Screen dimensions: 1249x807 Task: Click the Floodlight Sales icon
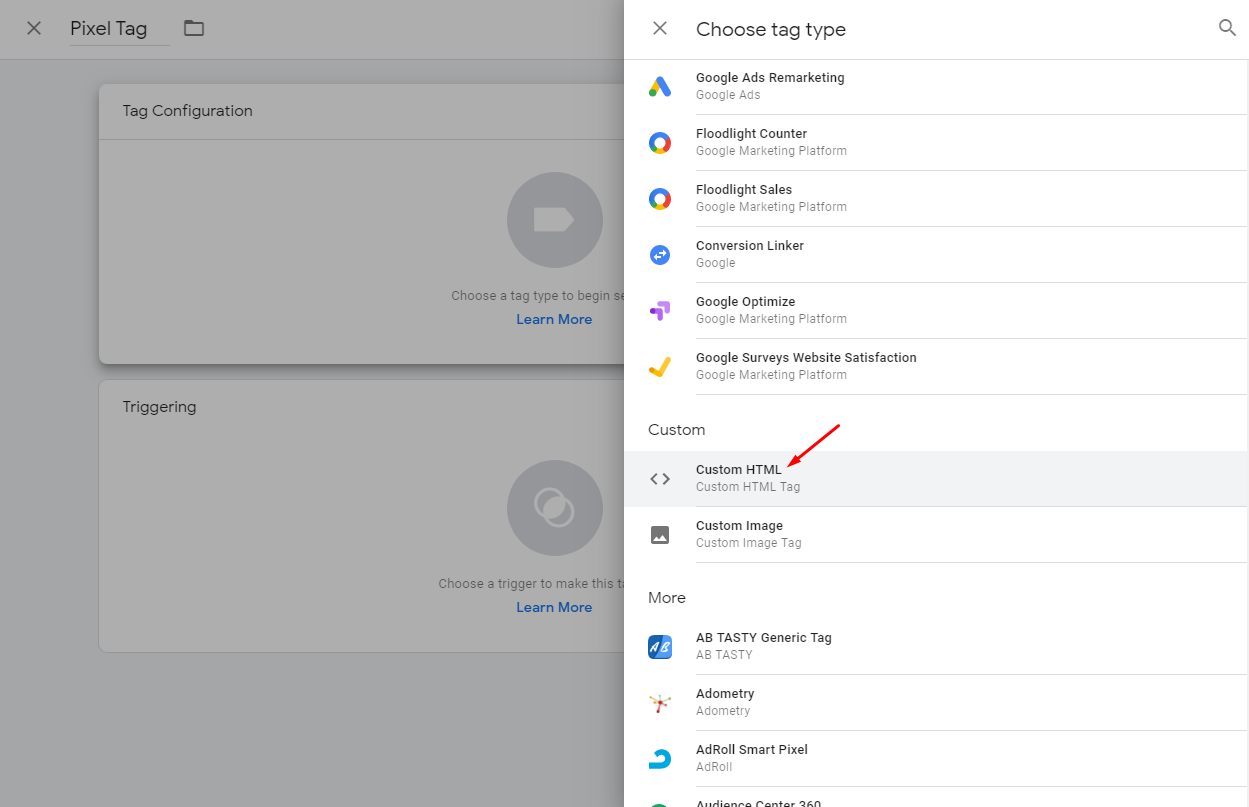[x=660, y=199]
